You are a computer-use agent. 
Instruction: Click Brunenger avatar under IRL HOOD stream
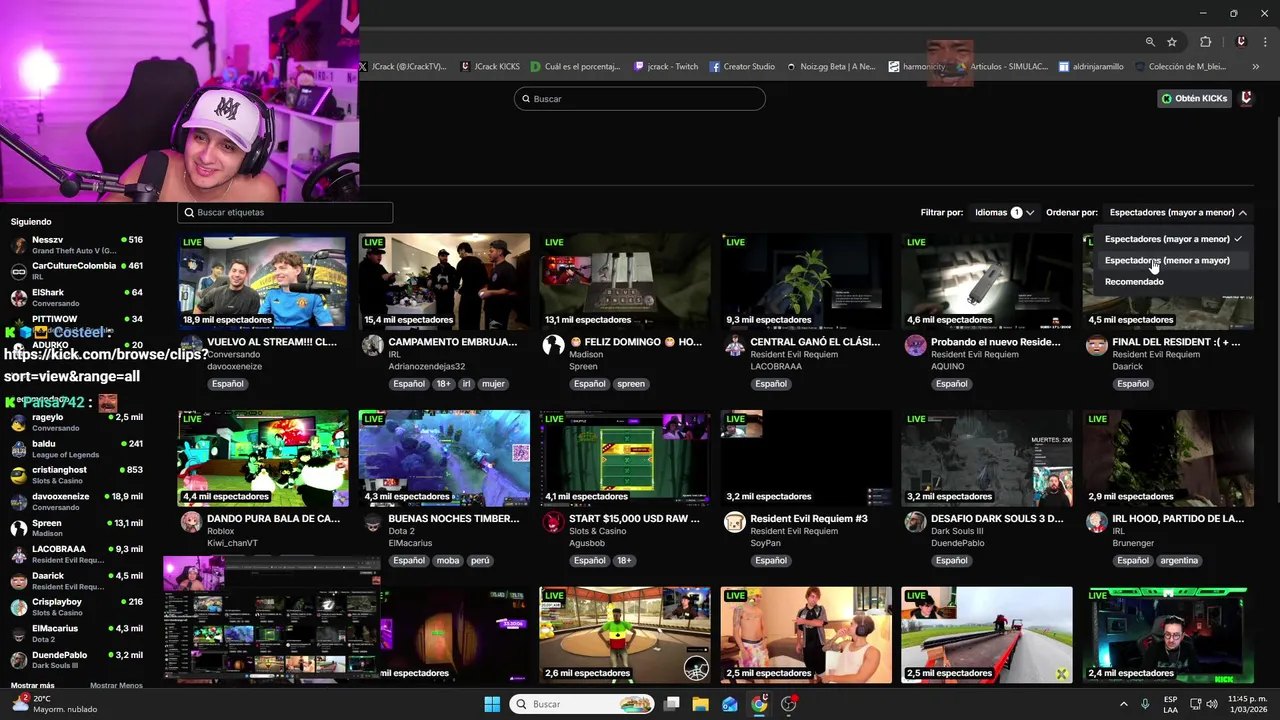point(1096,523)
